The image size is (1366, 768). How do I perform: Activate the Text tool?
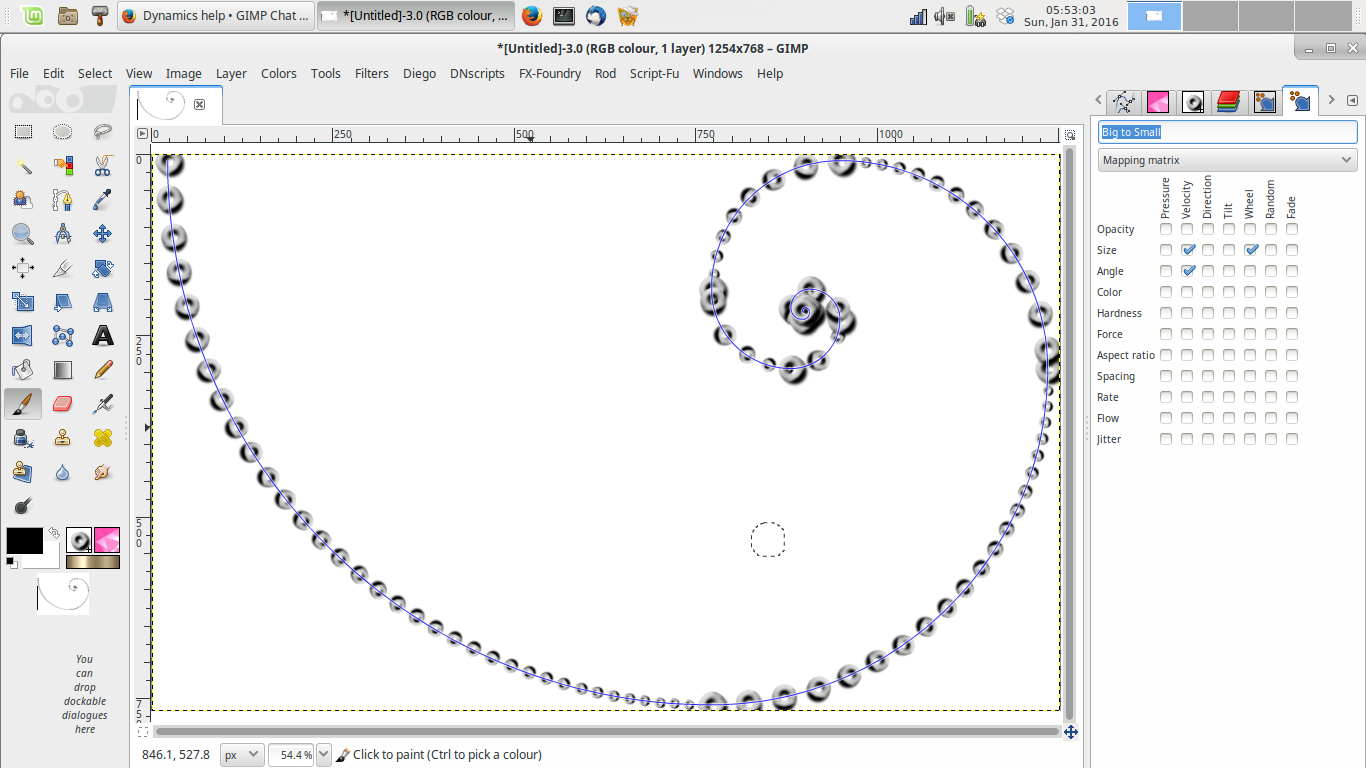click(102, 336)
